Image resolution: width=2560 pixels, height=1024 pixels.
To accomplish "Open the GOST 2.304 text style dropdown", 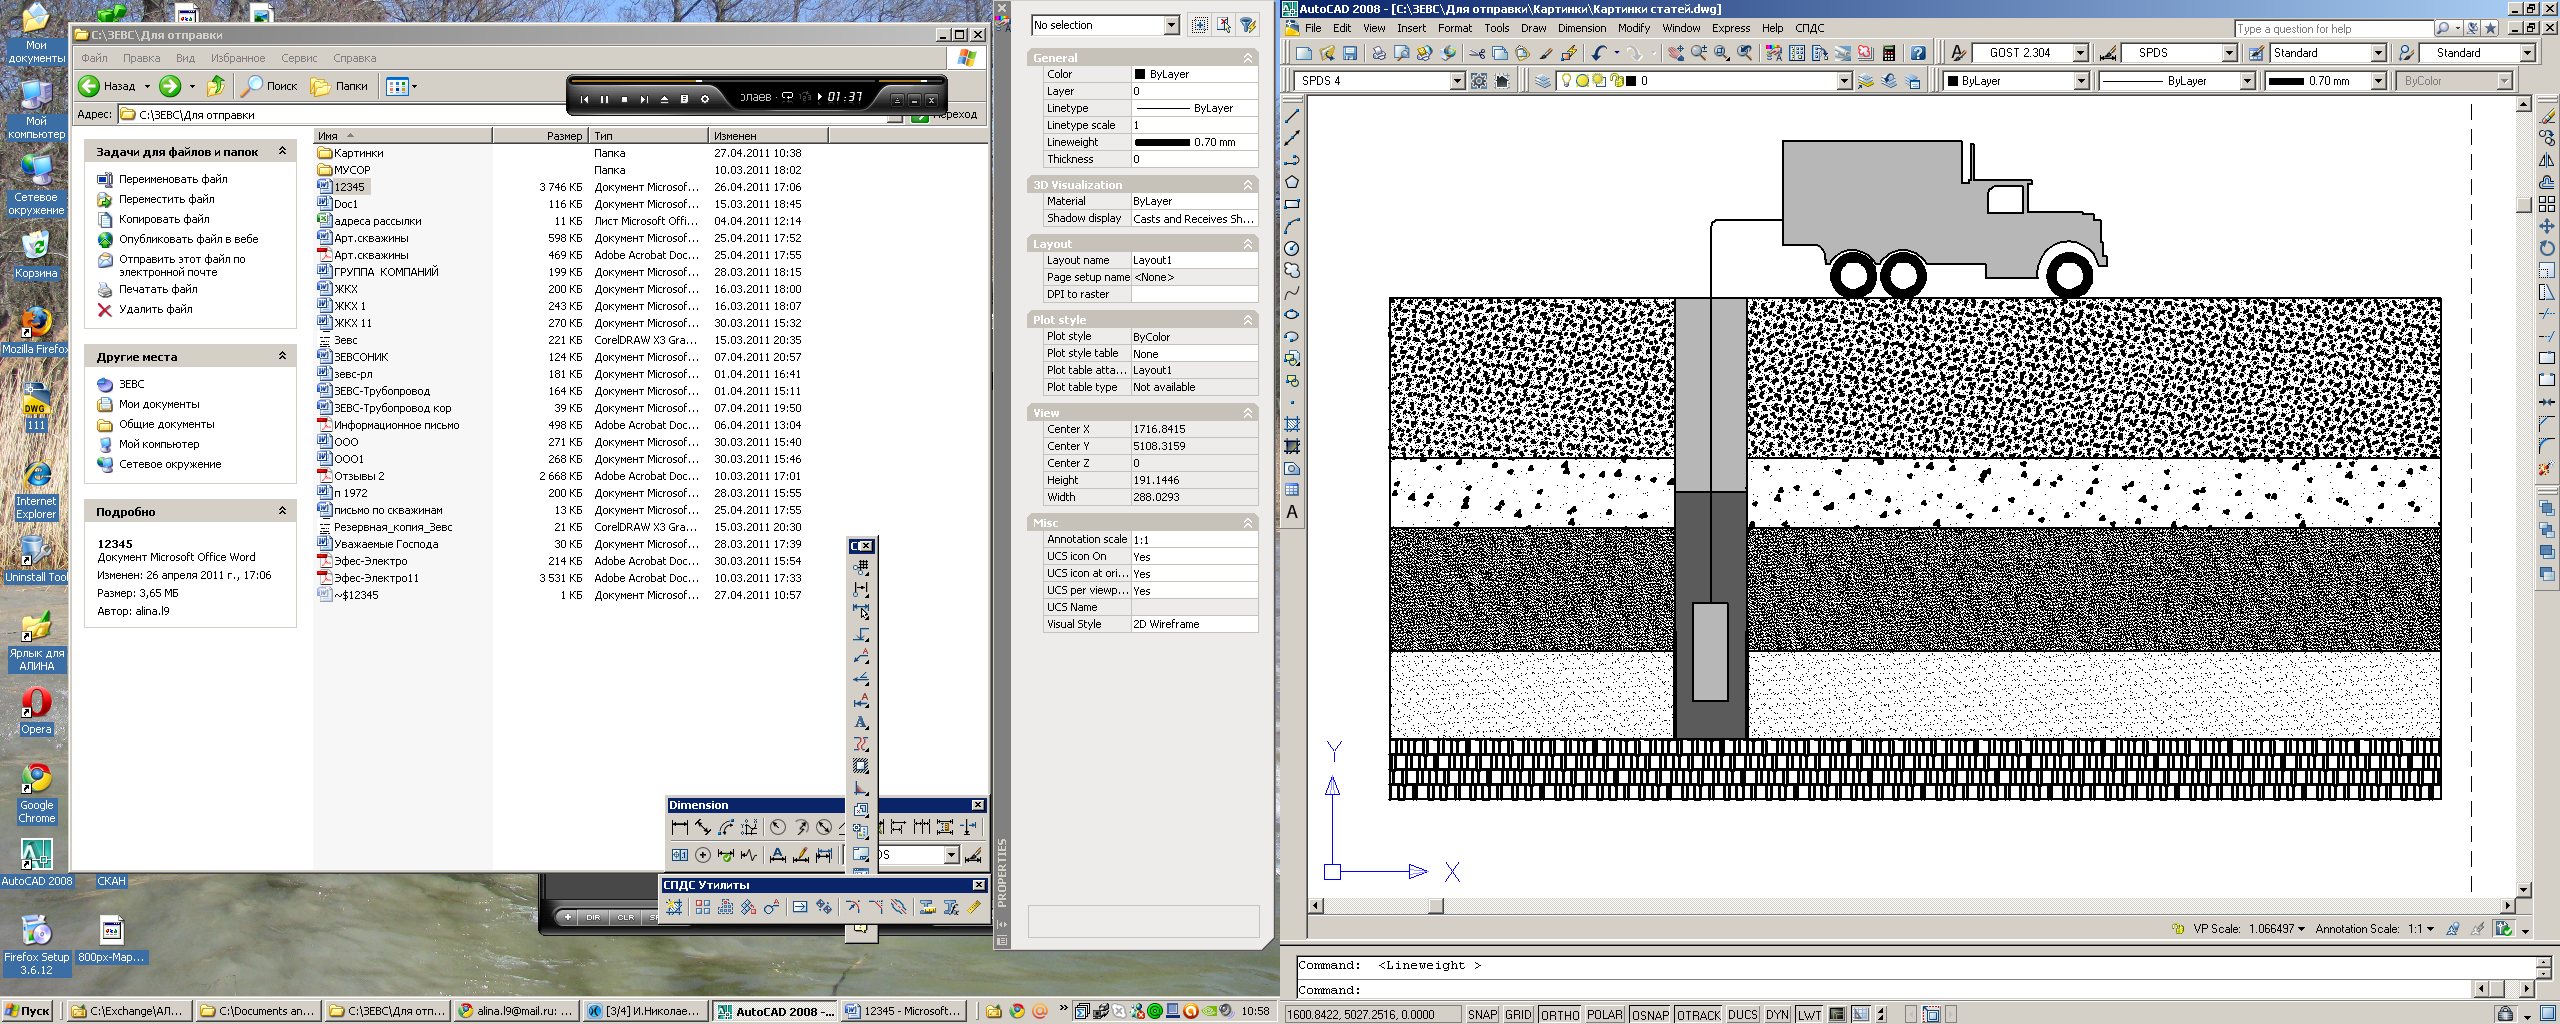I will [2080, 53].
